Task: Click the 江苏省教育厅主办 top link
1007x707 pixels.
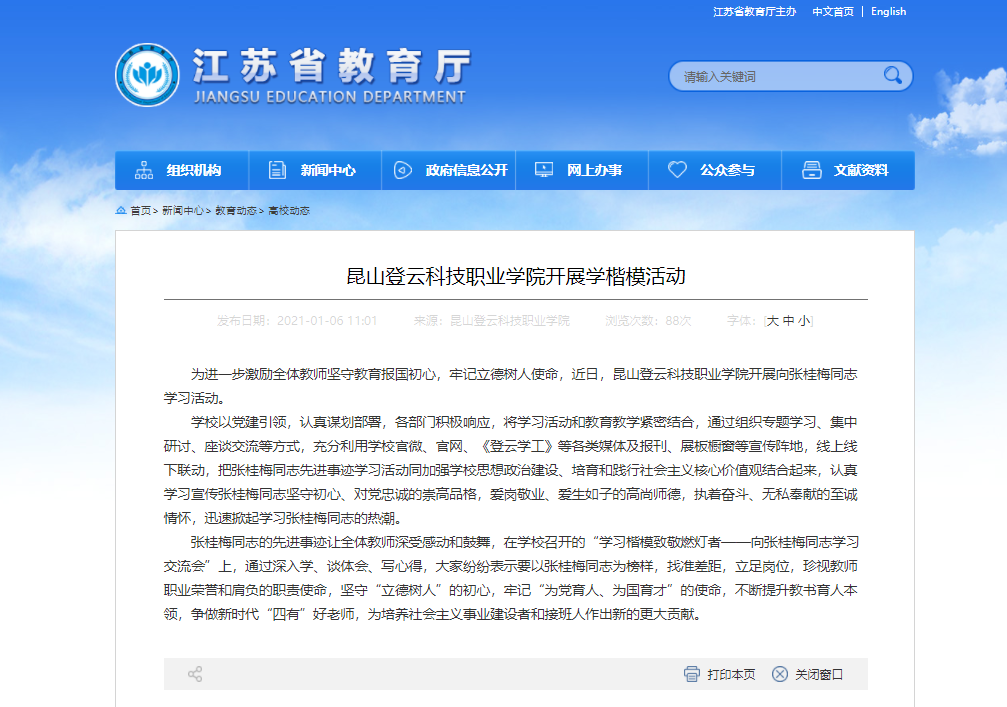Action: point(755,12)
